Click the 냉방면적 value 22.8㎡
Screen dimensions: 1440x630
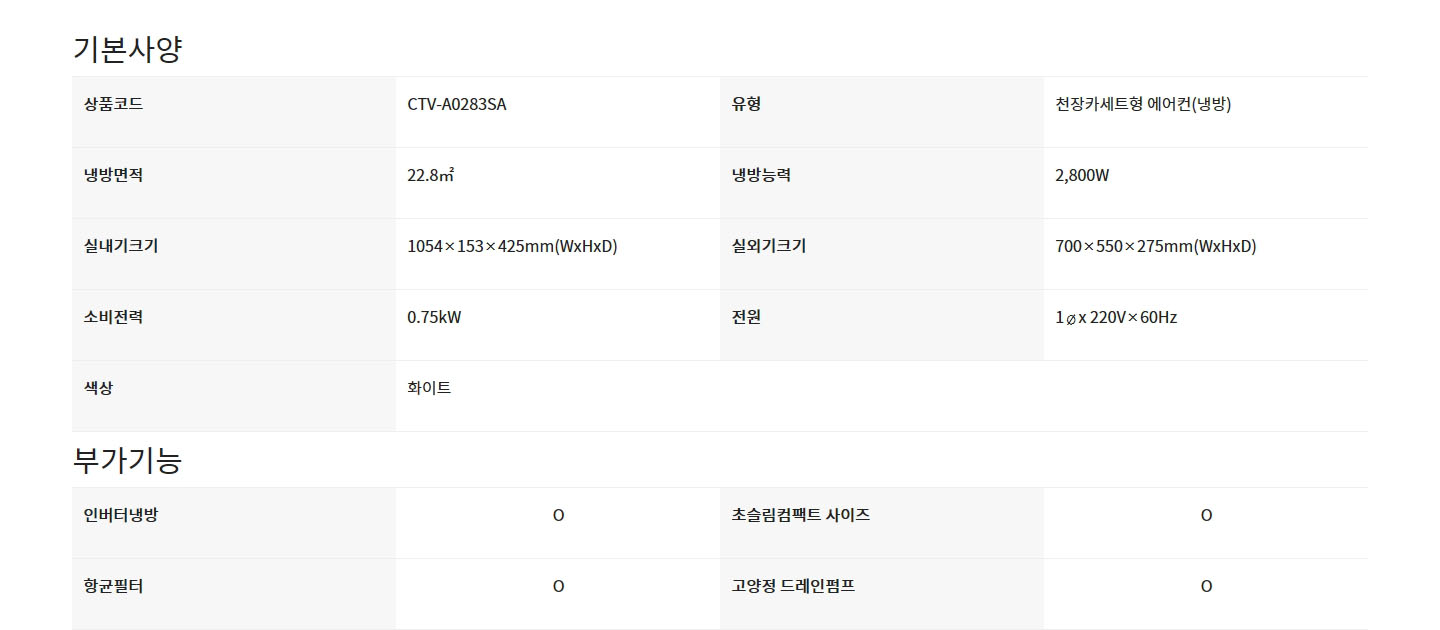coord(431,175)
